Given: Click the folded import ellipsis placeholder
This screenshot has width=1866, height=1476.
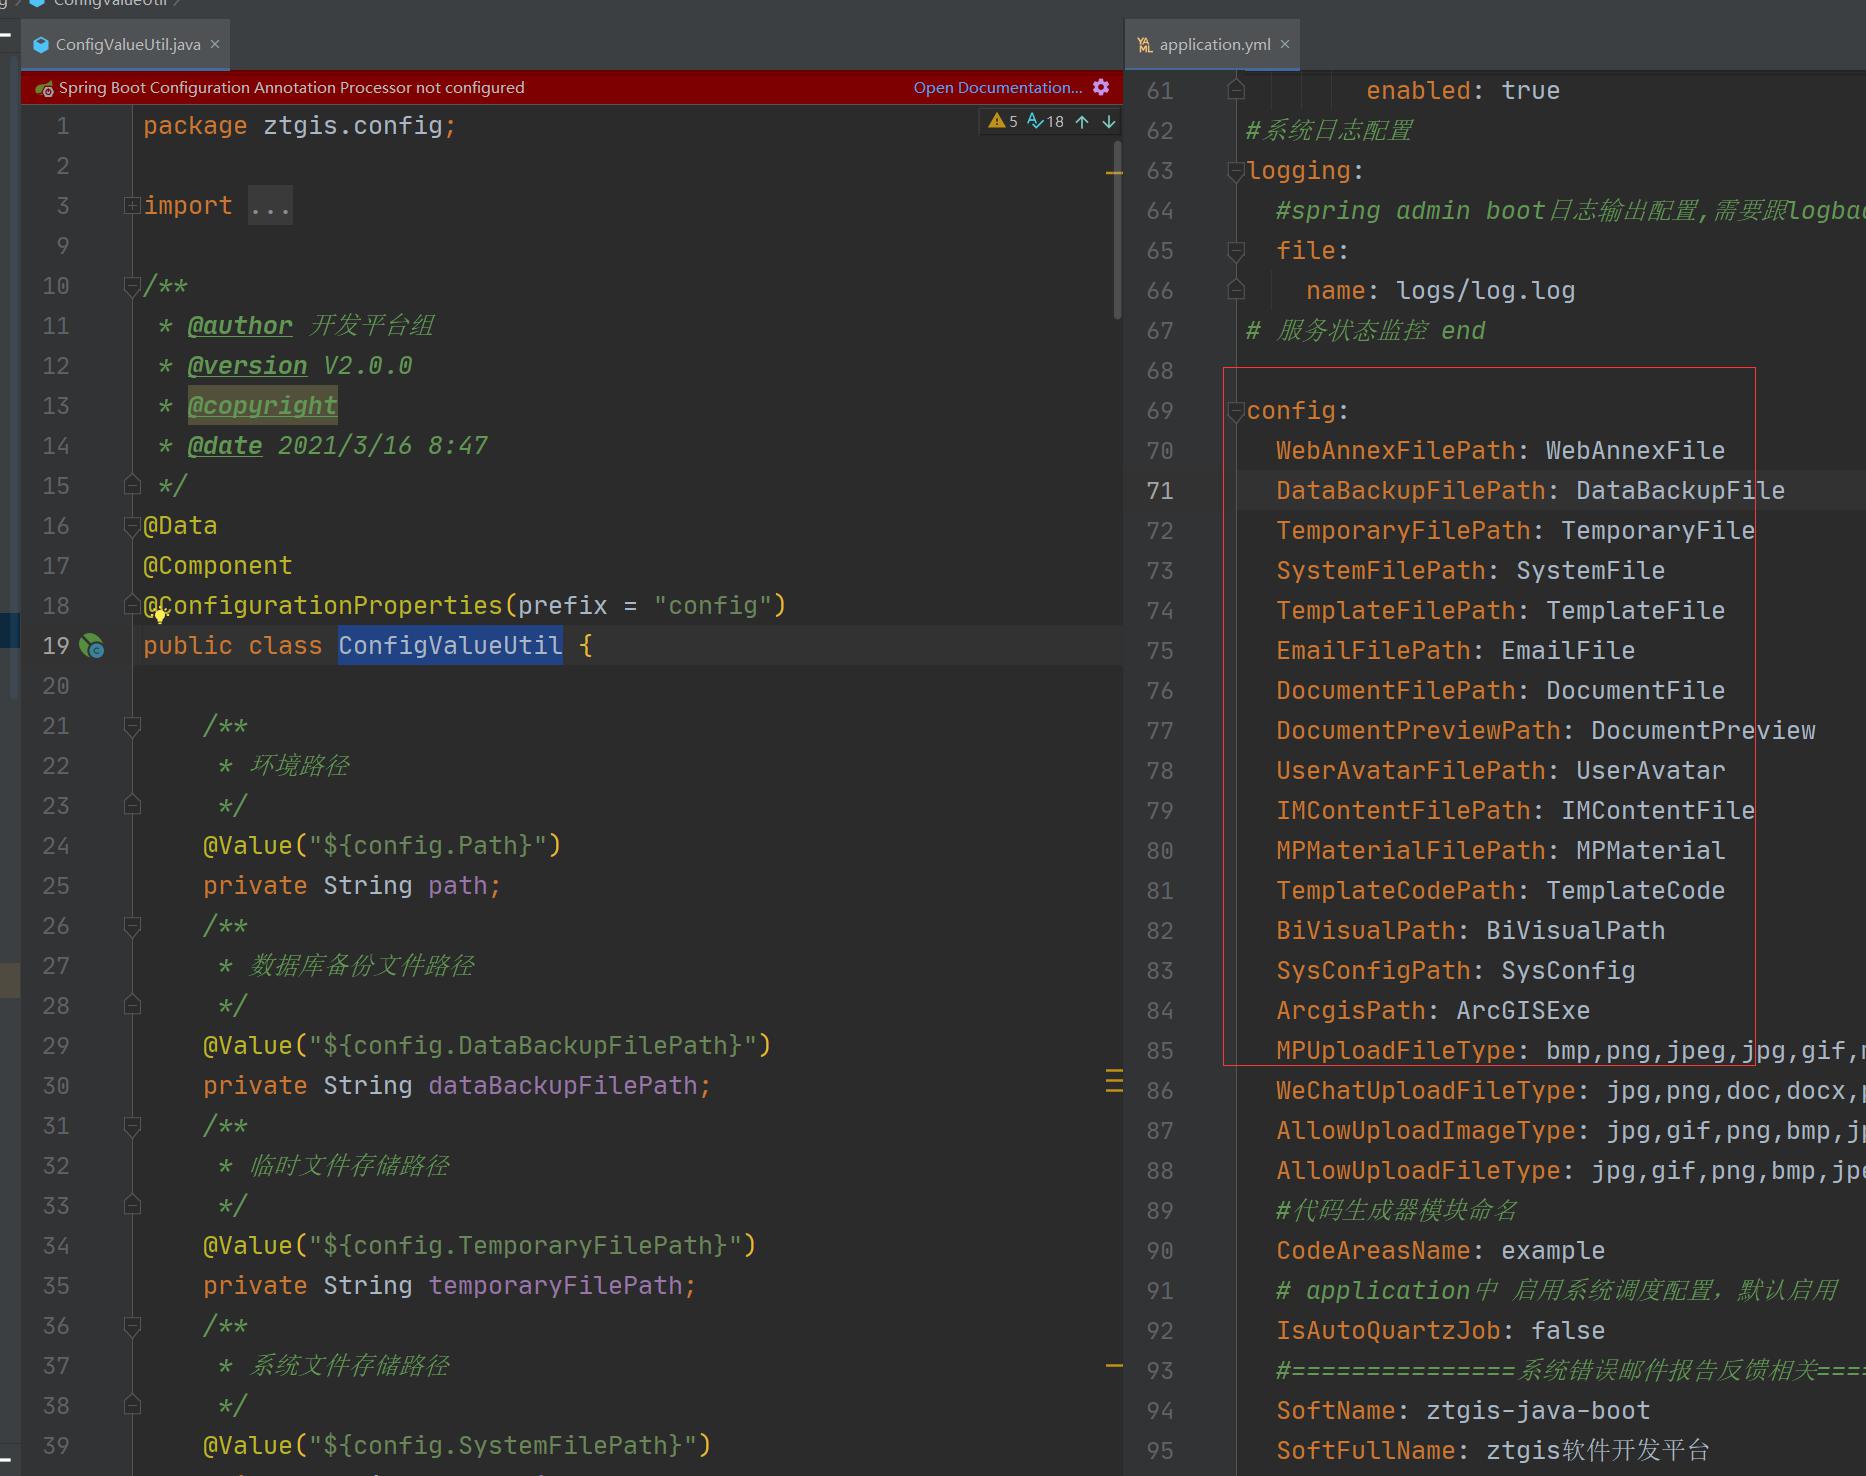Looking at the screenshot, I should 270,206.
